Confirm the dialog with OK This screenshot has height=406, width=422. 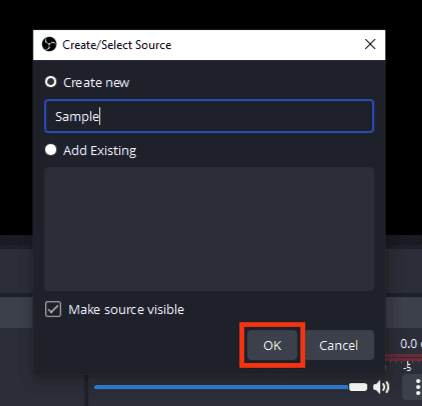pyautogui.click(x=272, y=345)
